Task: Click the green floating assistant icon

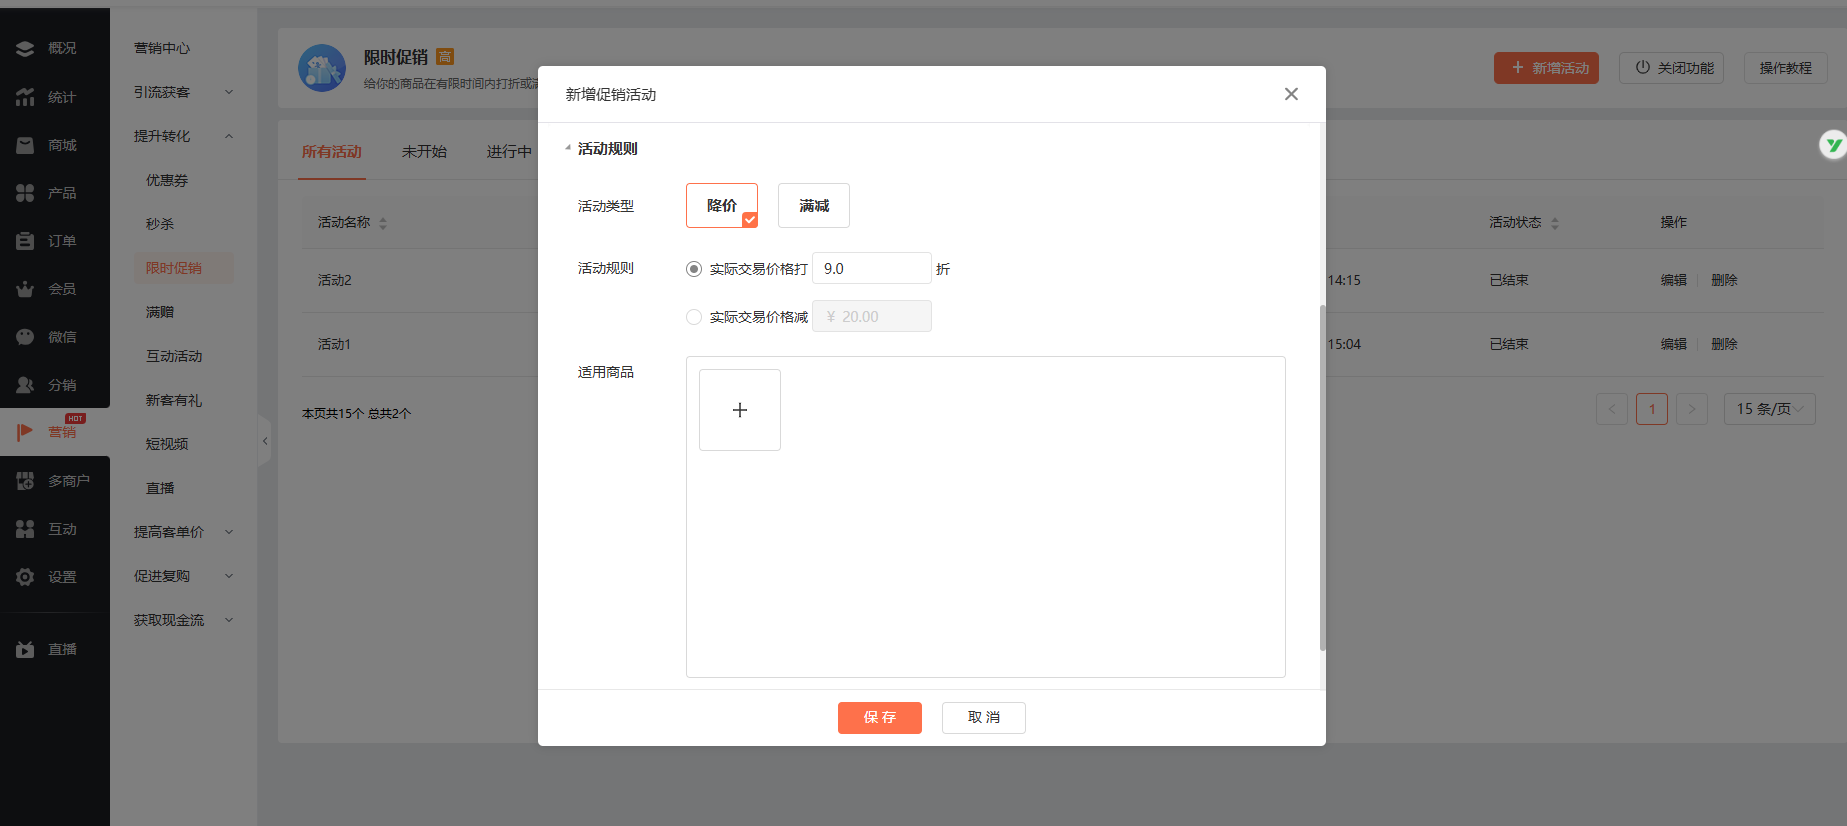Action: (x=1832, y=145)
